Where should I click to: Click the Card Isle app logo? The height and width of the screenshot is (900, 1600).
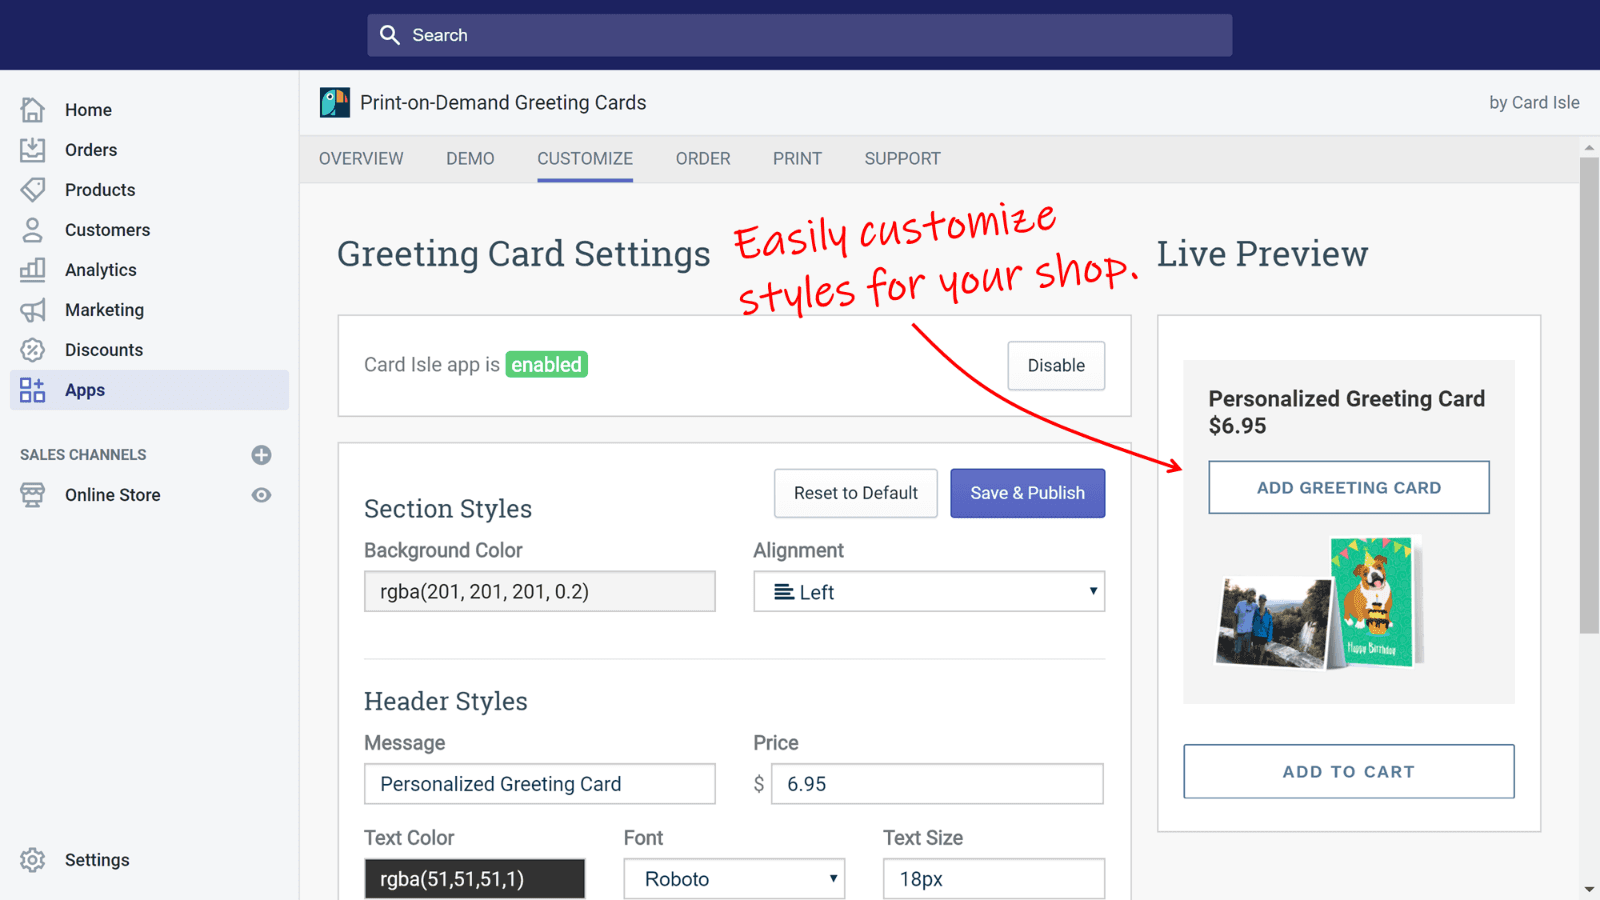click(x=335, y=102)
